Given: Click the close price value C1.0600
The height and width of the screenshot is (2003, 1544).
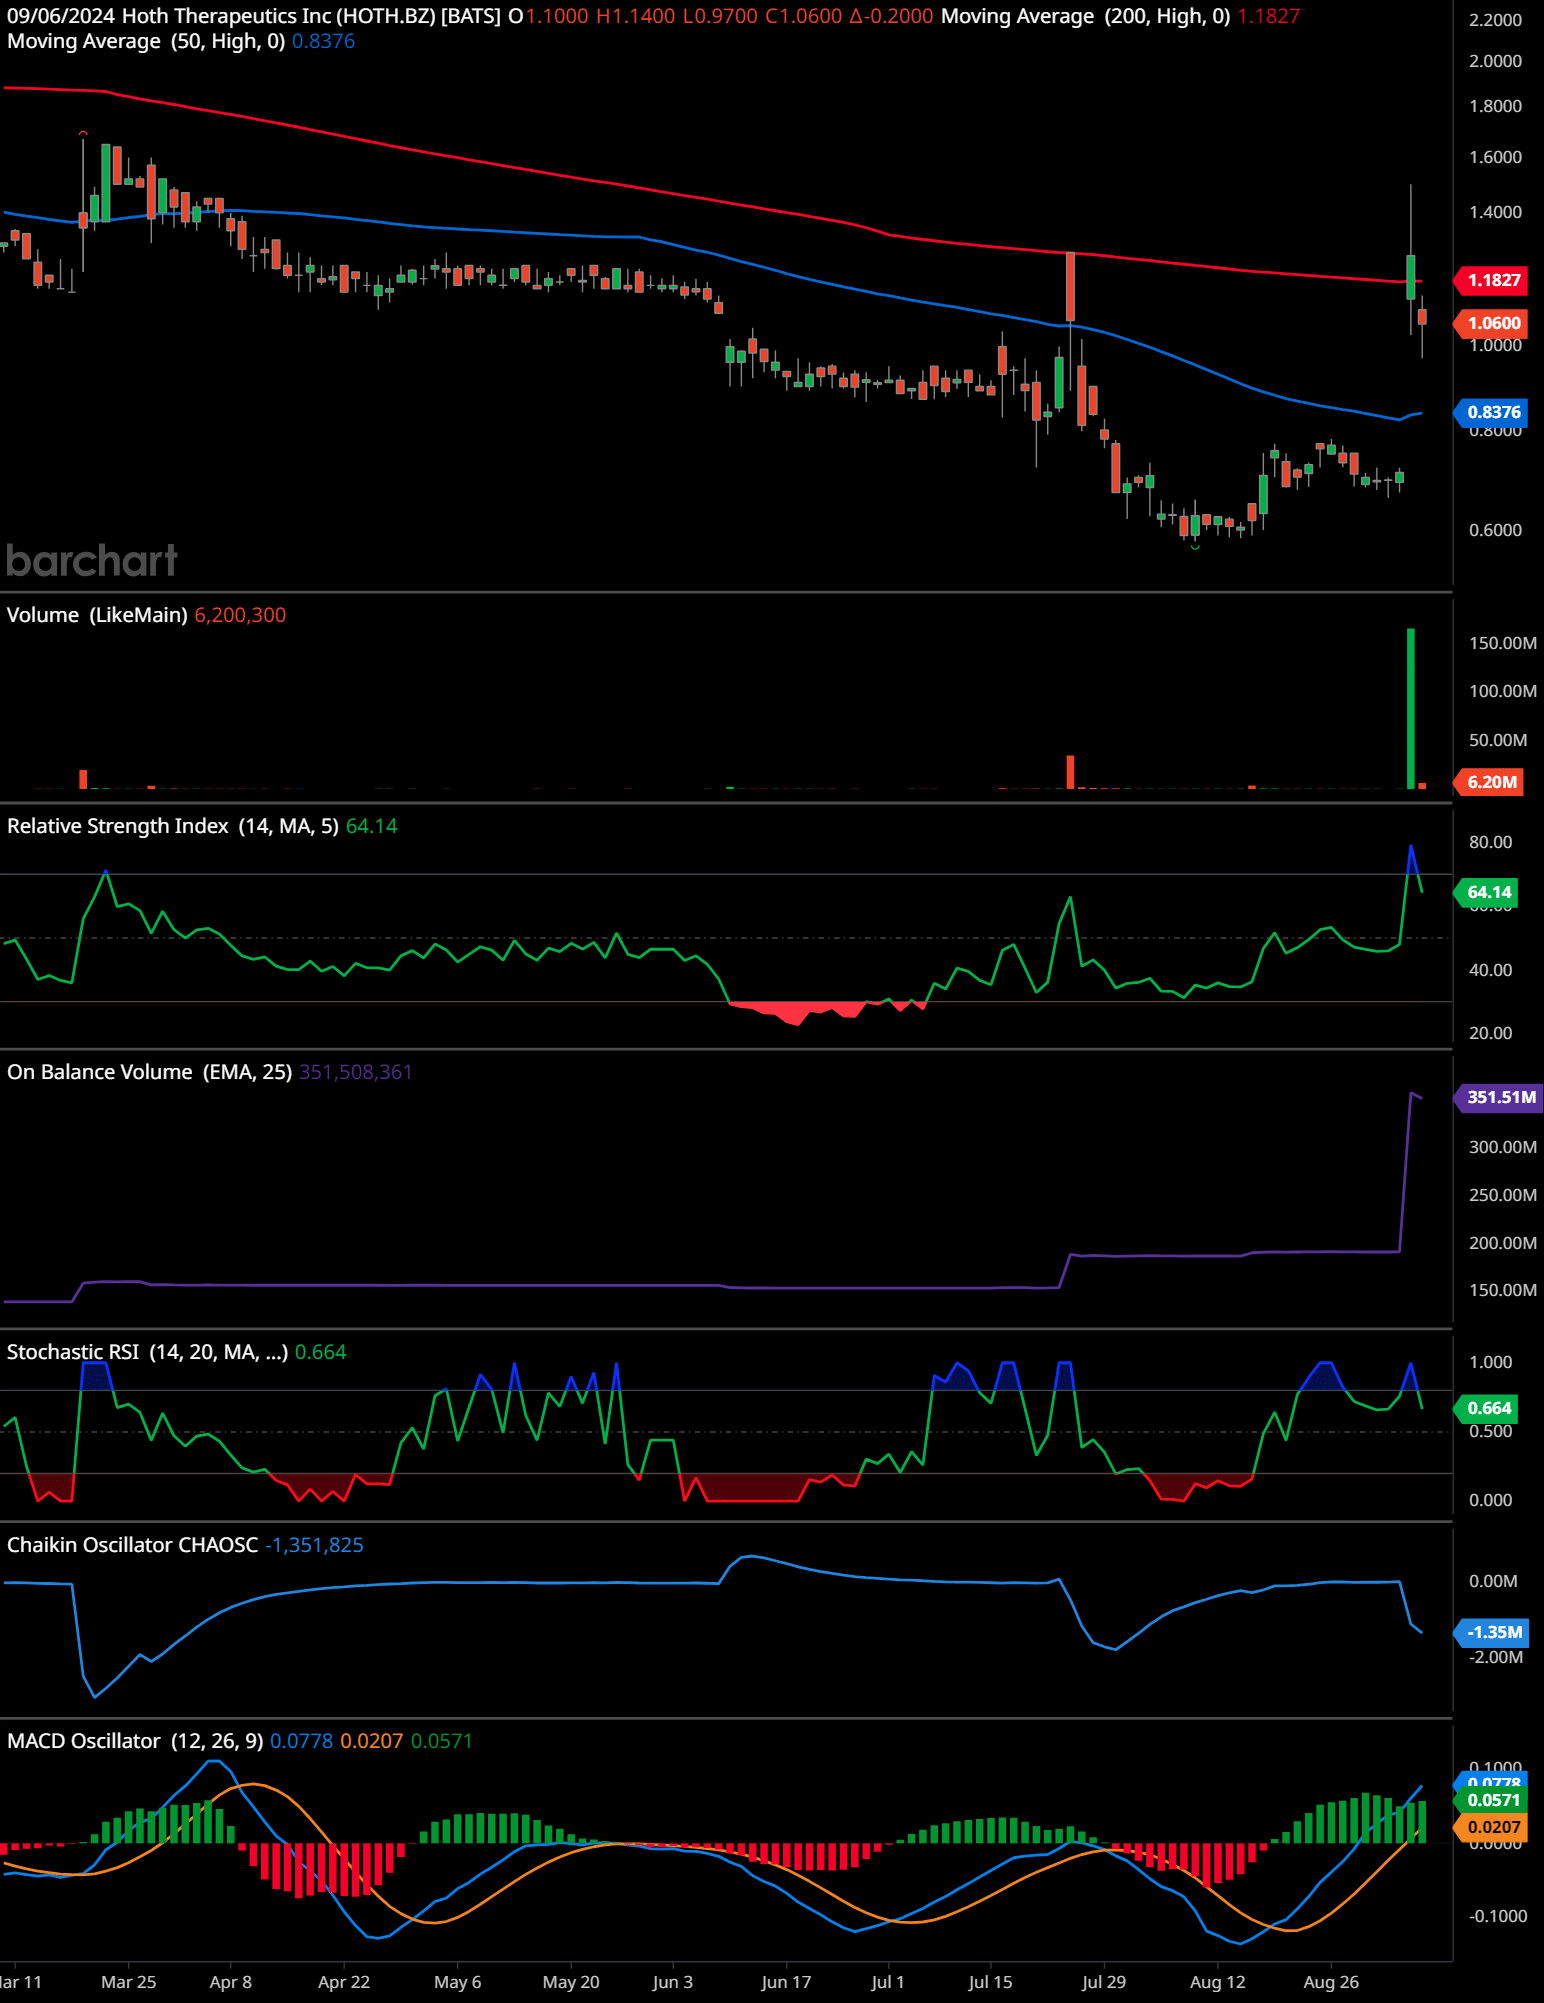Looking at the screenshot, I should click(x=804, y=16).
